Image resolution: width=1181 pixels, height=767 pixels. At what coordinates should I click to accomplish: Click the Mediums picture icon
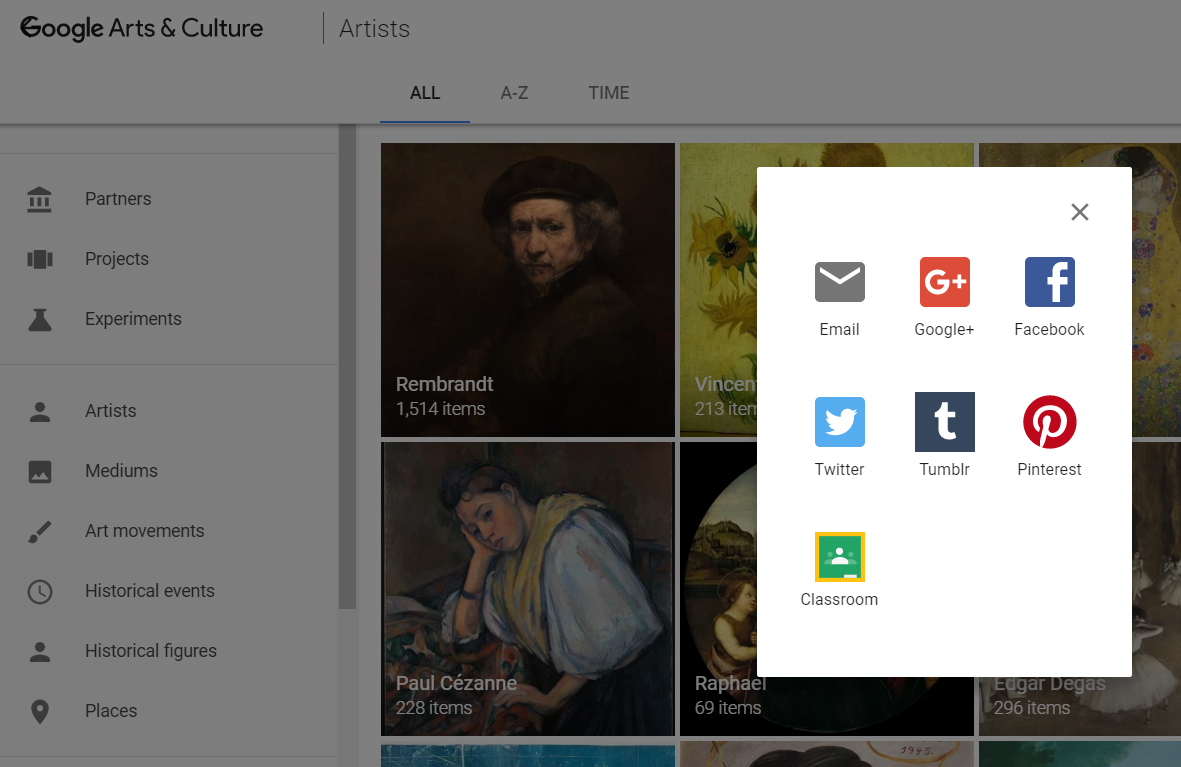(x=40, y=472)
